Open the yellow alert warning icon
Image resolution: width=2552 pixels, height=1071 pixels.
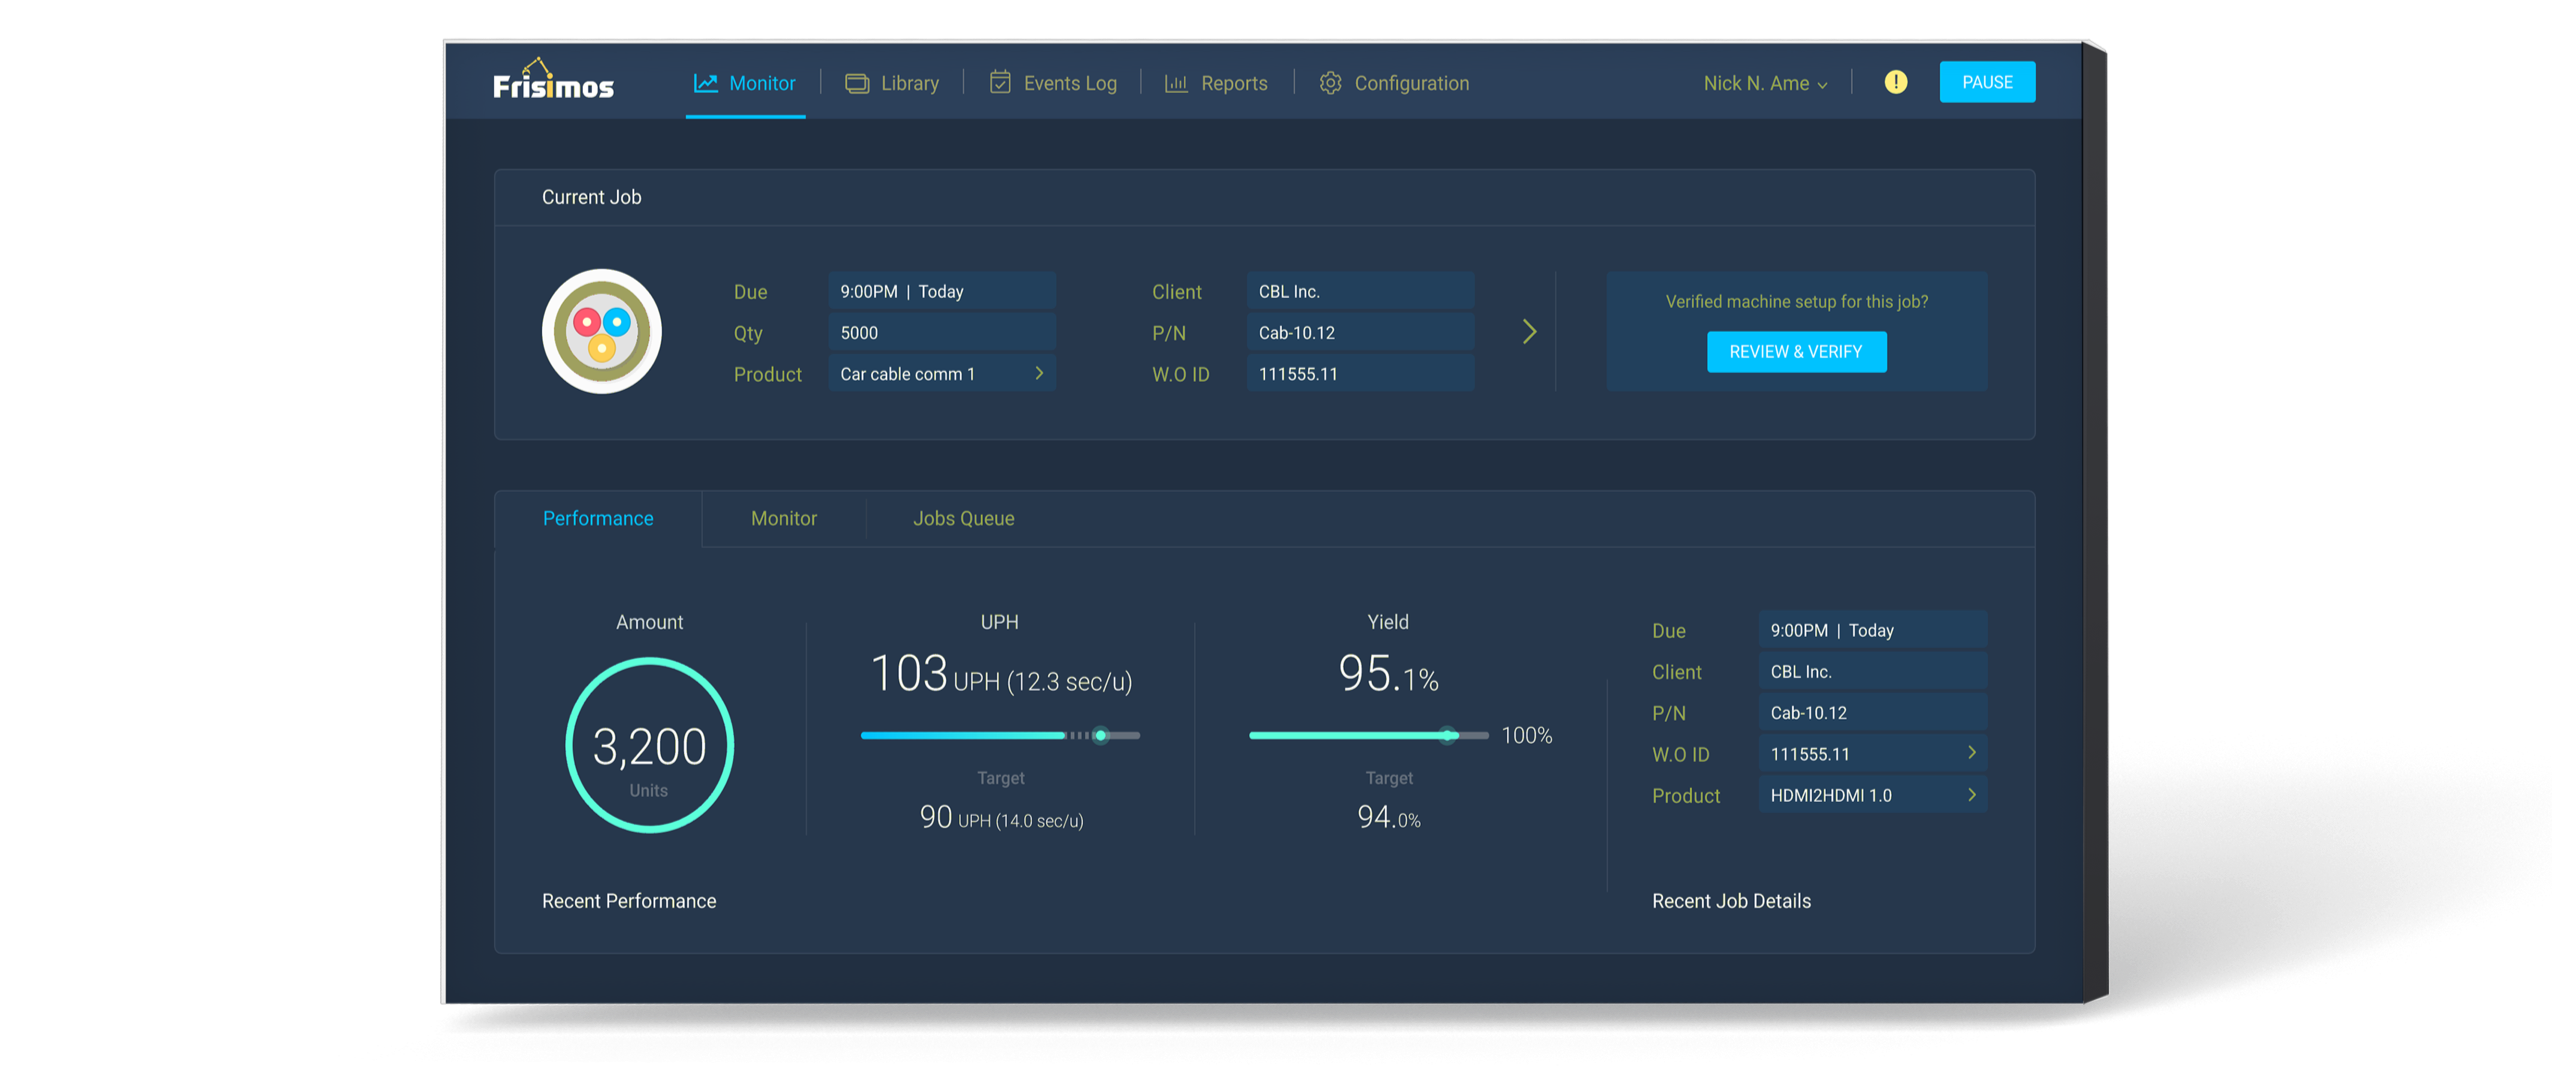click(1895, 82)
